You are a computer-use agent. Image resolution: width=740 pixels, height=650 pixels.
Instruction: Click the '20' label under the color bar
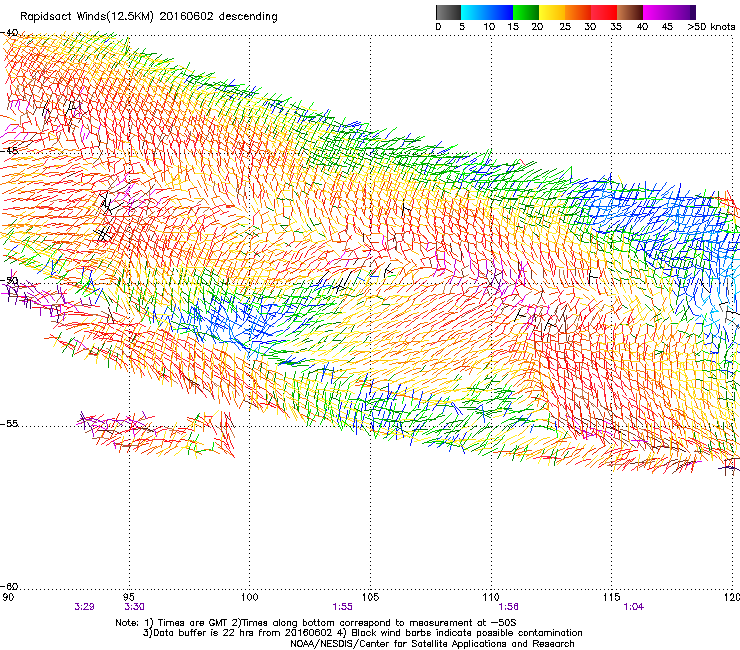pos(537,27)
